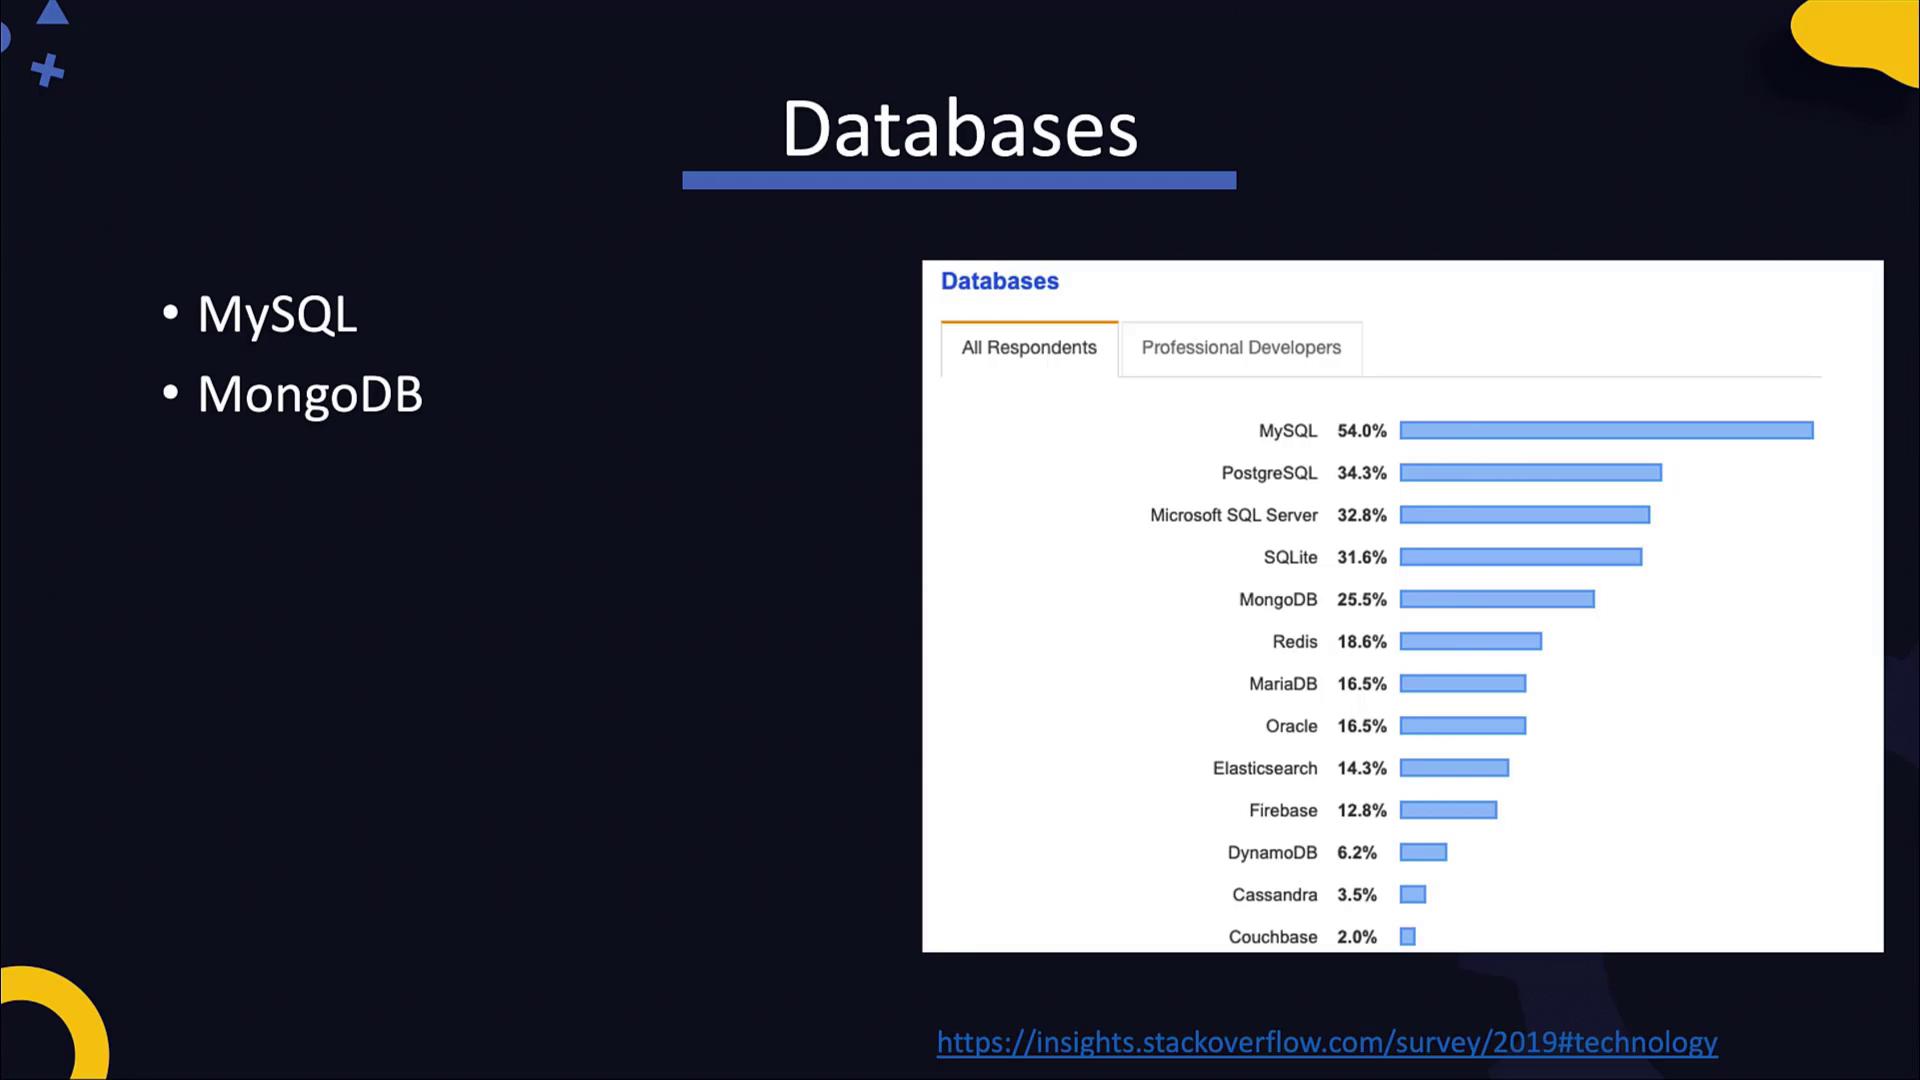
Task: Click the Stack Overflow survey link
Action: pyautogui.click(x=1326, y=1042)
